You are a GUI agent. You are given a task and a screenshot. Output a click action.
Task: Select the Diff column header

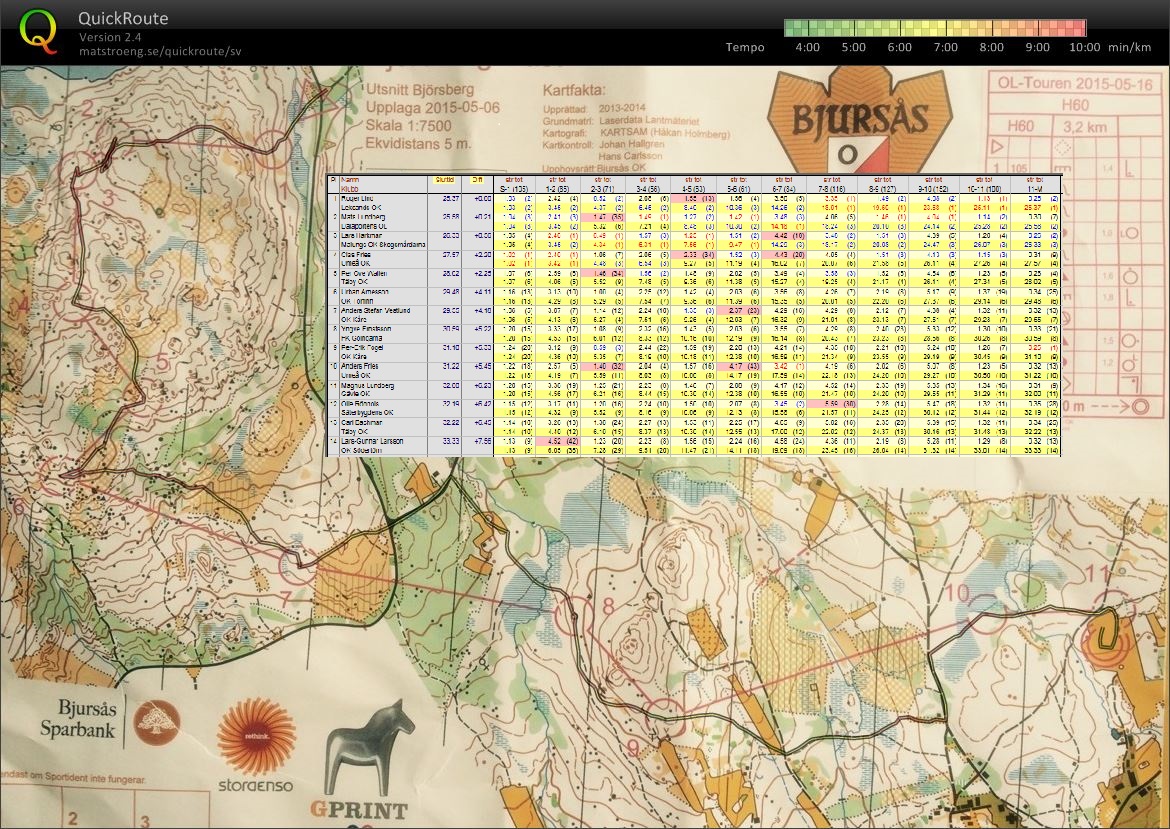[477, 180]
